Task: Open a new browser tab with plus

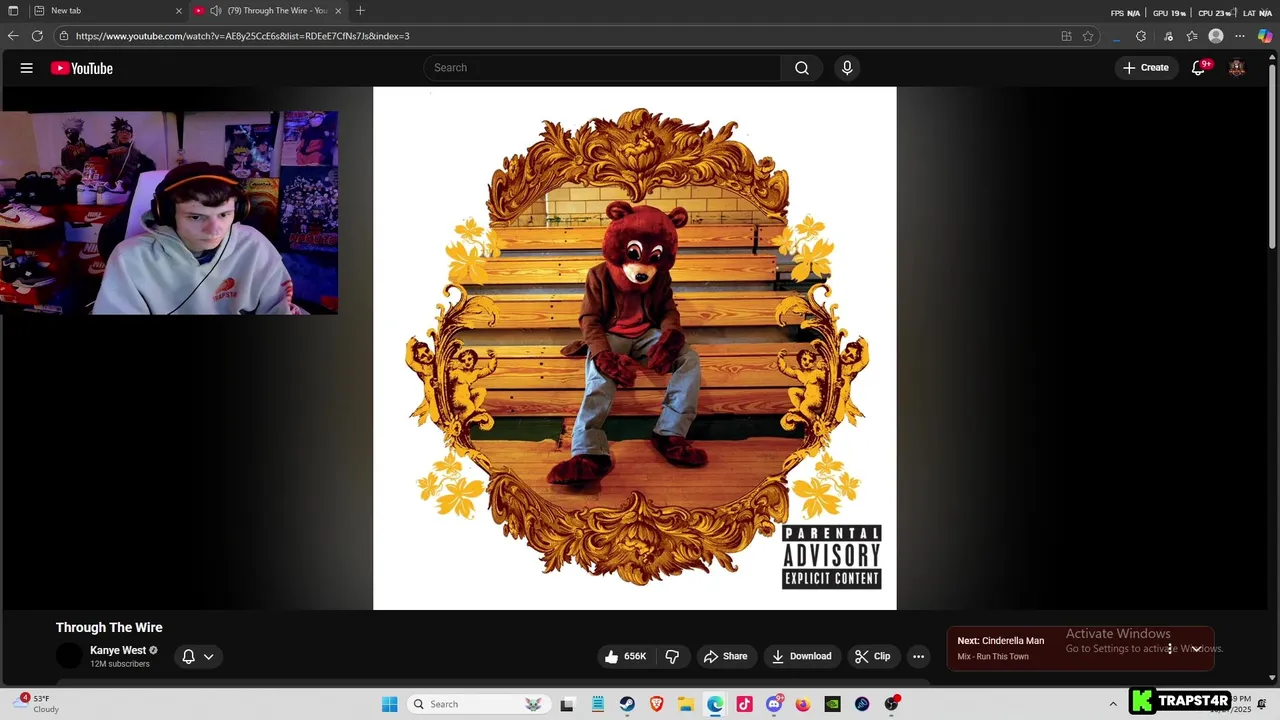Action: [360, 11]
